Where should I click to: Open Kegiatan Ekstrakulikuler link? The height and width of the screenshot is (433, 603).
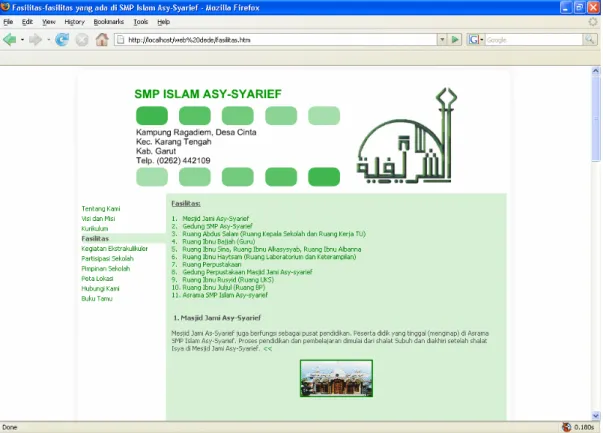115,249
